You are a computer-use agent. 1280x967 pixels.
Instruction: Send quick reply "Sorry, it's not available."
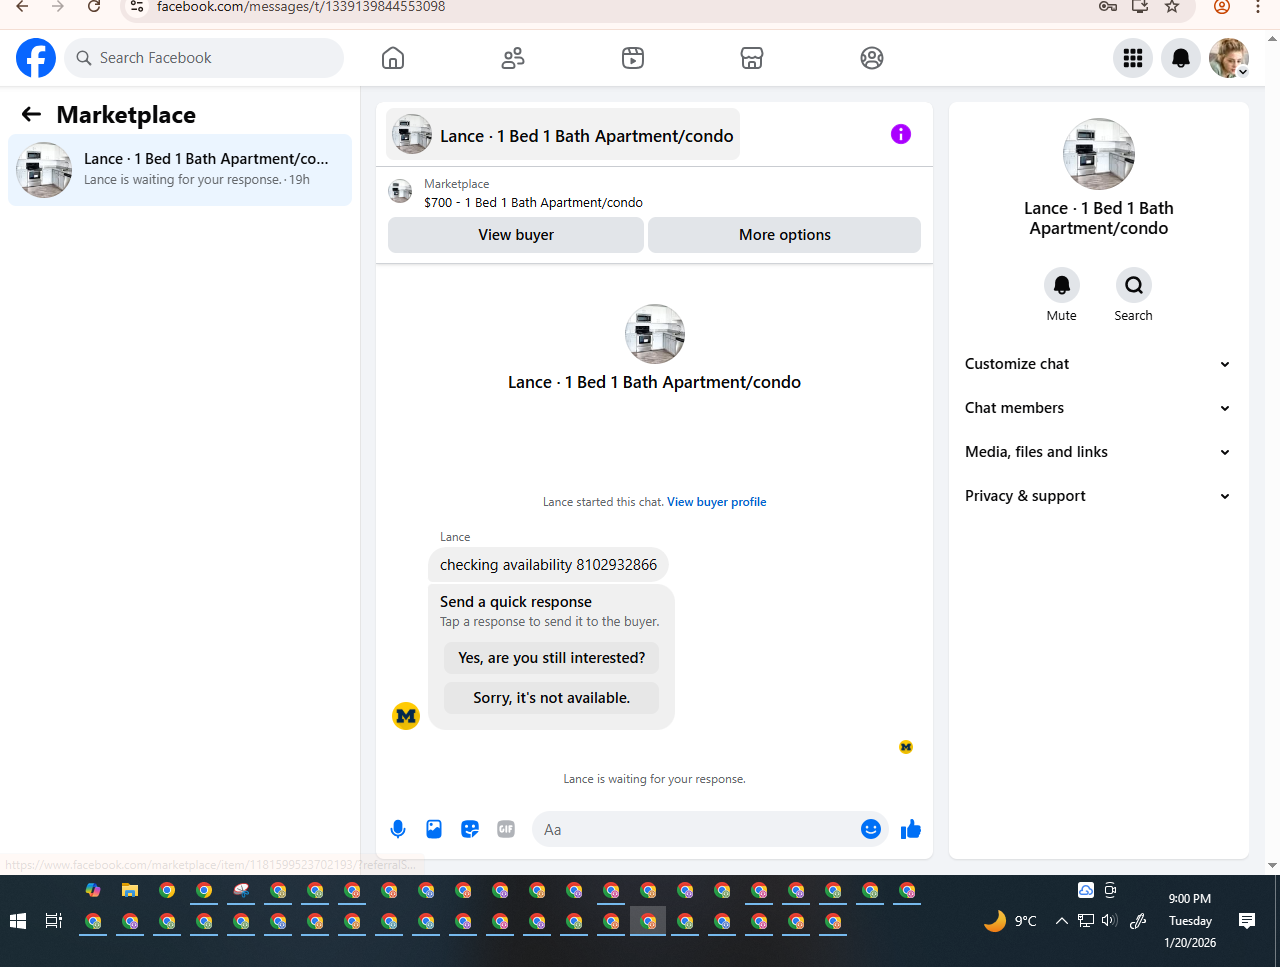pos(552,698)
